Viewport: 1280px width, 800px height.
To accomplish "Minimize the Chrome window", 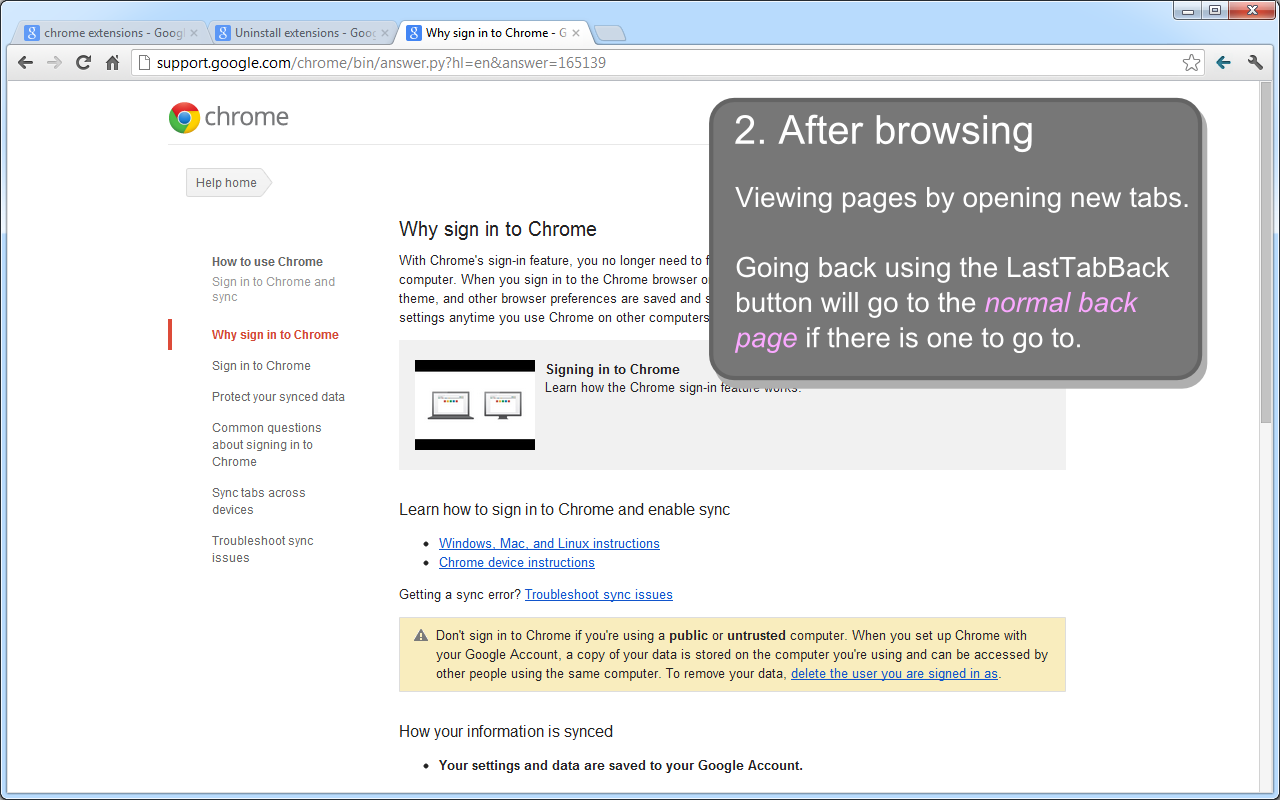I will click(x=1188, y=10).
